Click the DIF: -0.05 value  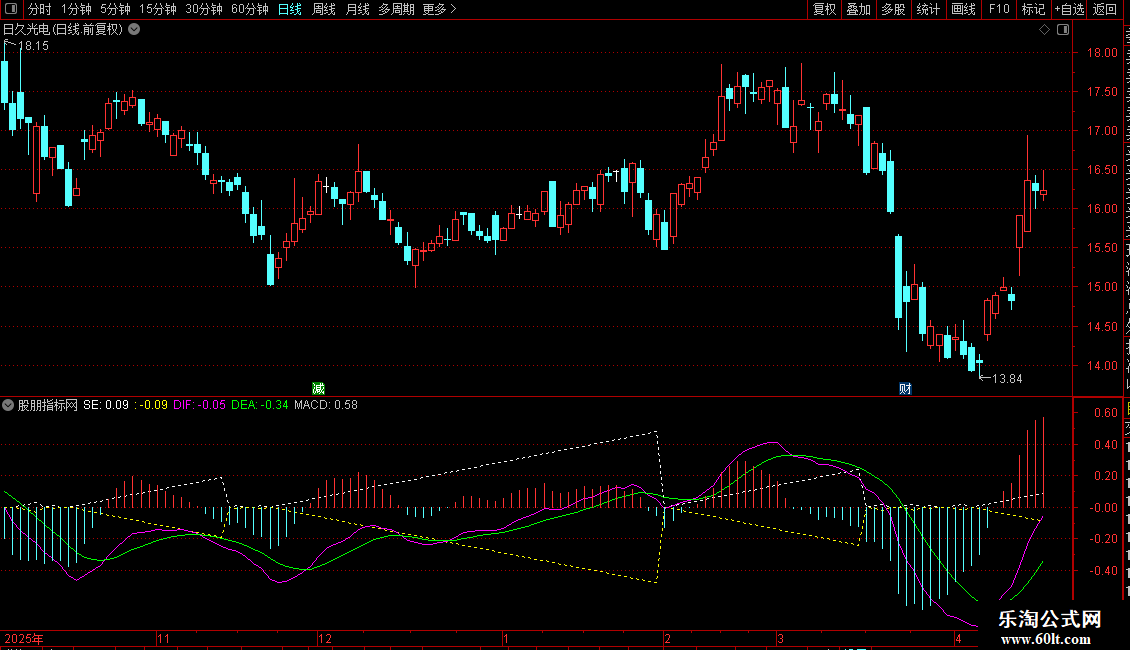click(x=199, y=405)
